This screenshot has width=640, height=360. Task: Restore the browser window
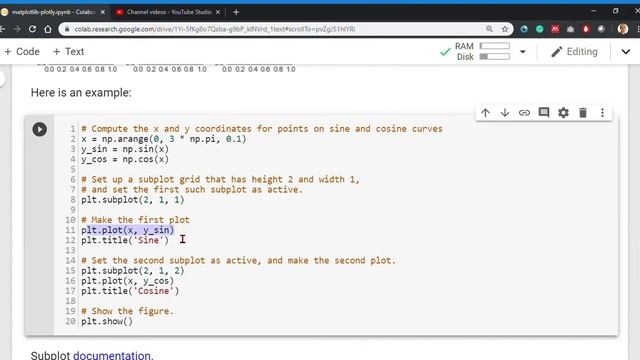(x=616, y=11)
